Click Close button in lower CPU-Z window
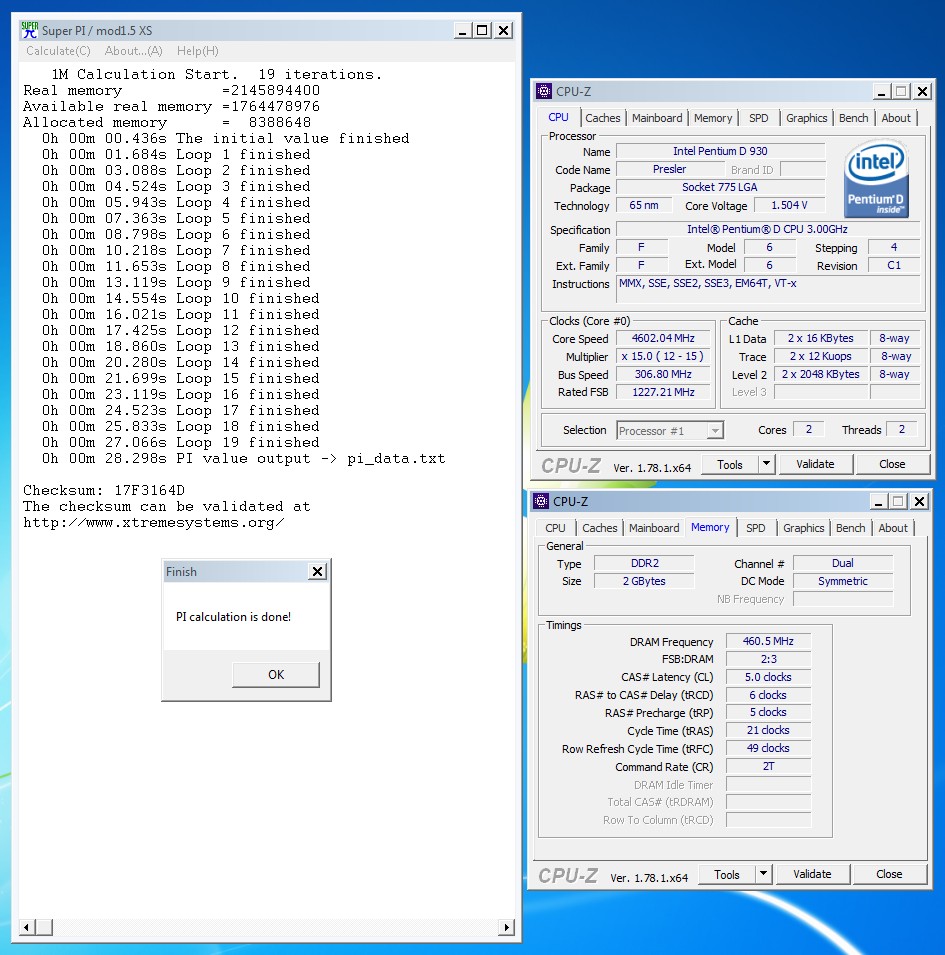The height and width of the screenshot is (955, 945). pos(889,875)
